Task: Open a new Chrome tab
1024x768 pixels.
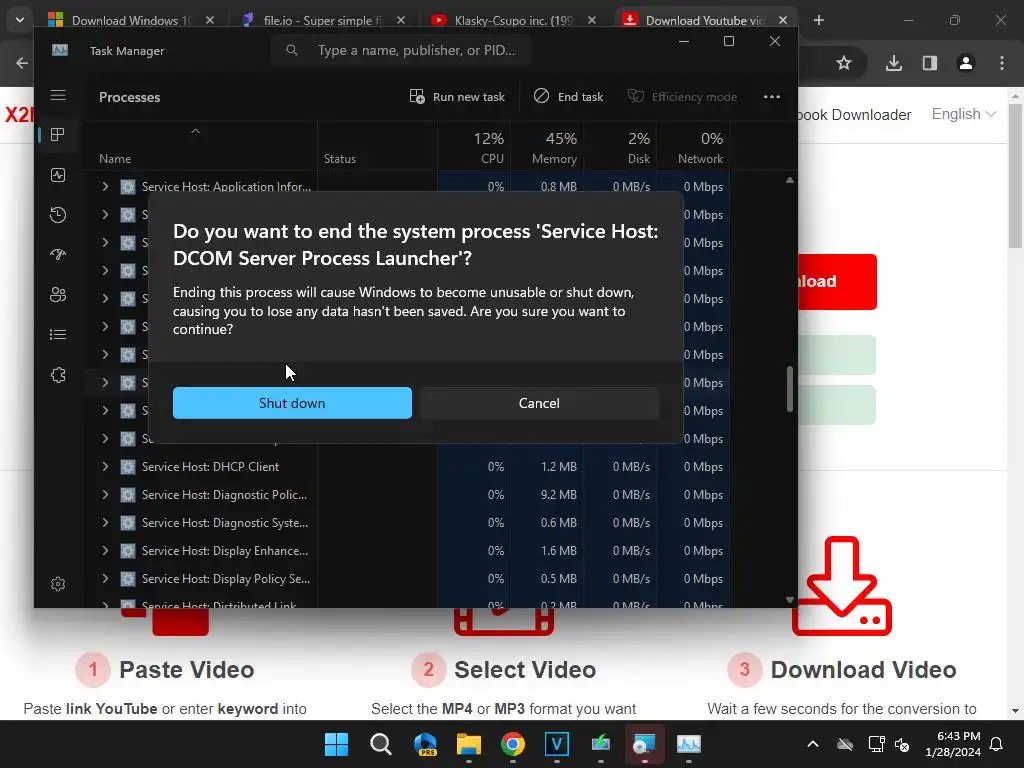Action: point(819,20)
